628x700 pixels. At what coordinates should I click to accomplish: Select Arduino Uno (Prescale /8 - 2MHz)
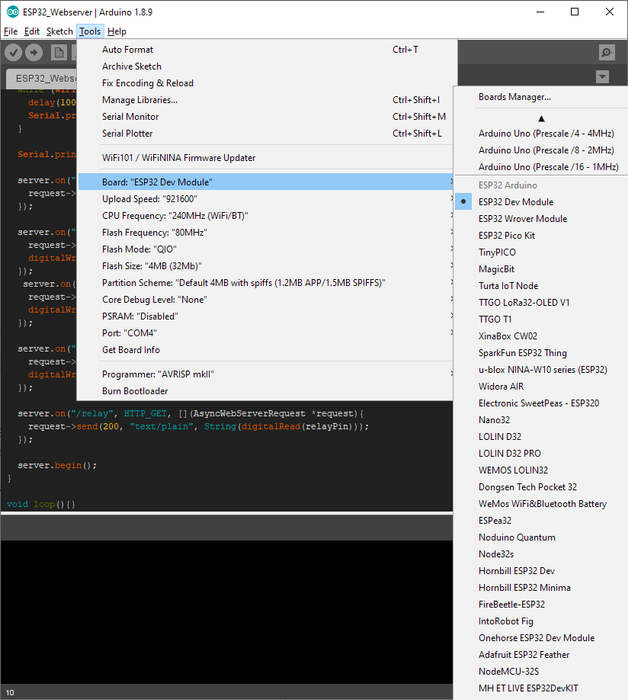click(541, 150)
